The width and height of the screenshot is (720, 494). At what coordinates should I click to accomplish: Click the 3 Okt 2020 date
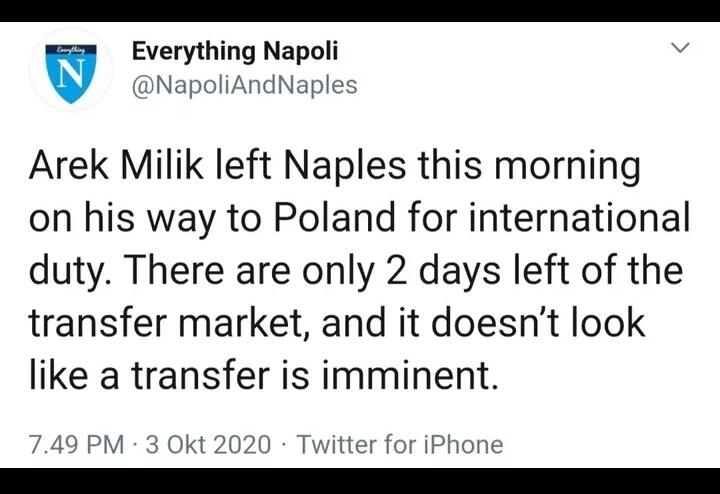(x=208, y=444)
